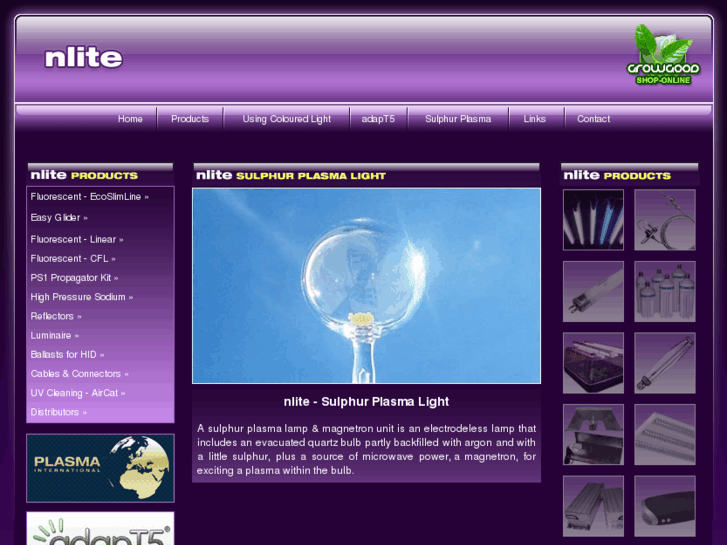Open the single linear tube thumbnail
Image resolution: width=727 pixels, height=545 pixels.
click(x=593, y=291)
